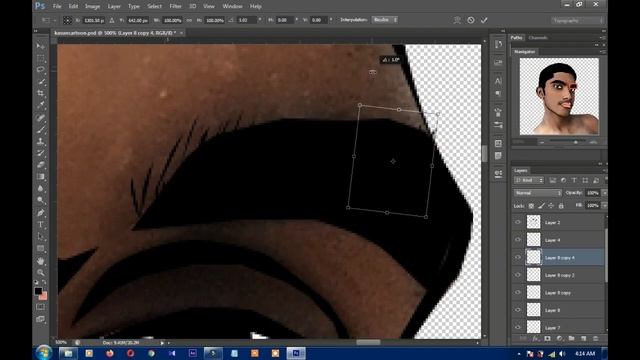Open the Layers panel flyout menu
Screen dimensions: 640x360
(x=604, y=170)
